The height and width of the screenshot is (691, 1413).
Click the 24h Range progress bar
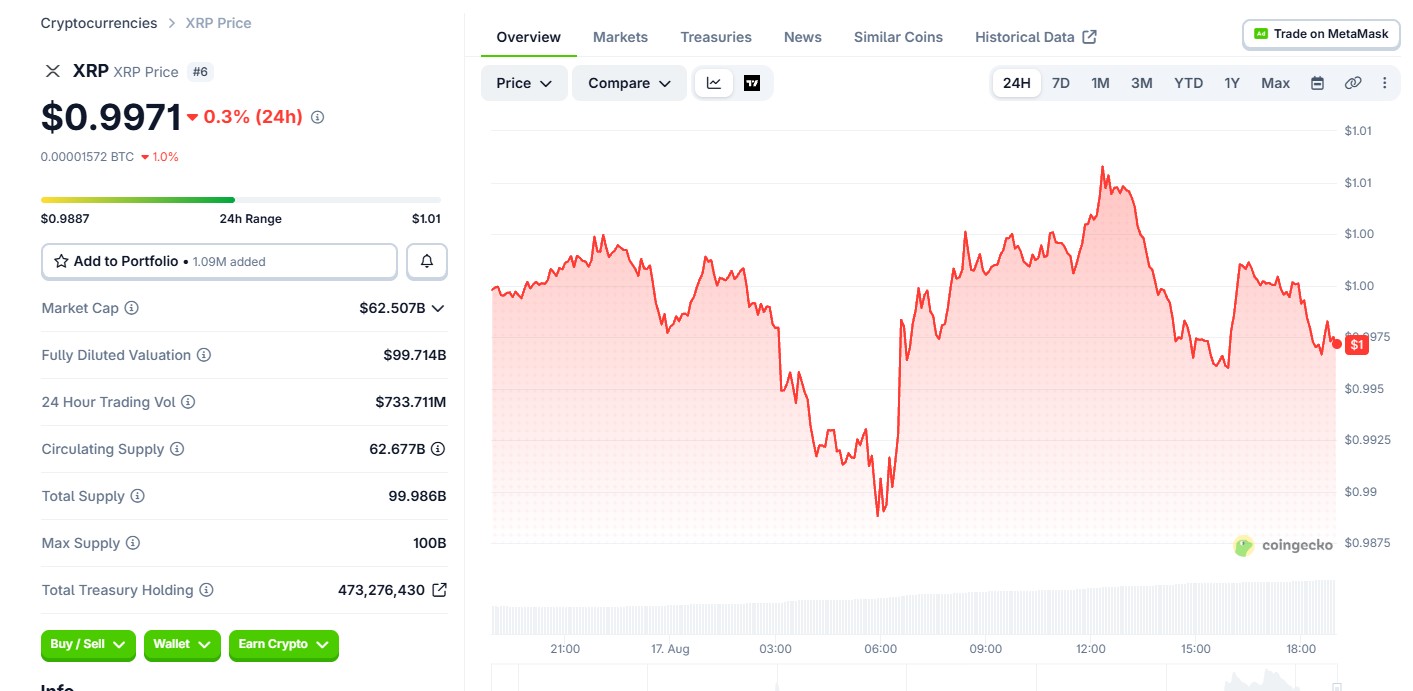(x=241, y=200)
